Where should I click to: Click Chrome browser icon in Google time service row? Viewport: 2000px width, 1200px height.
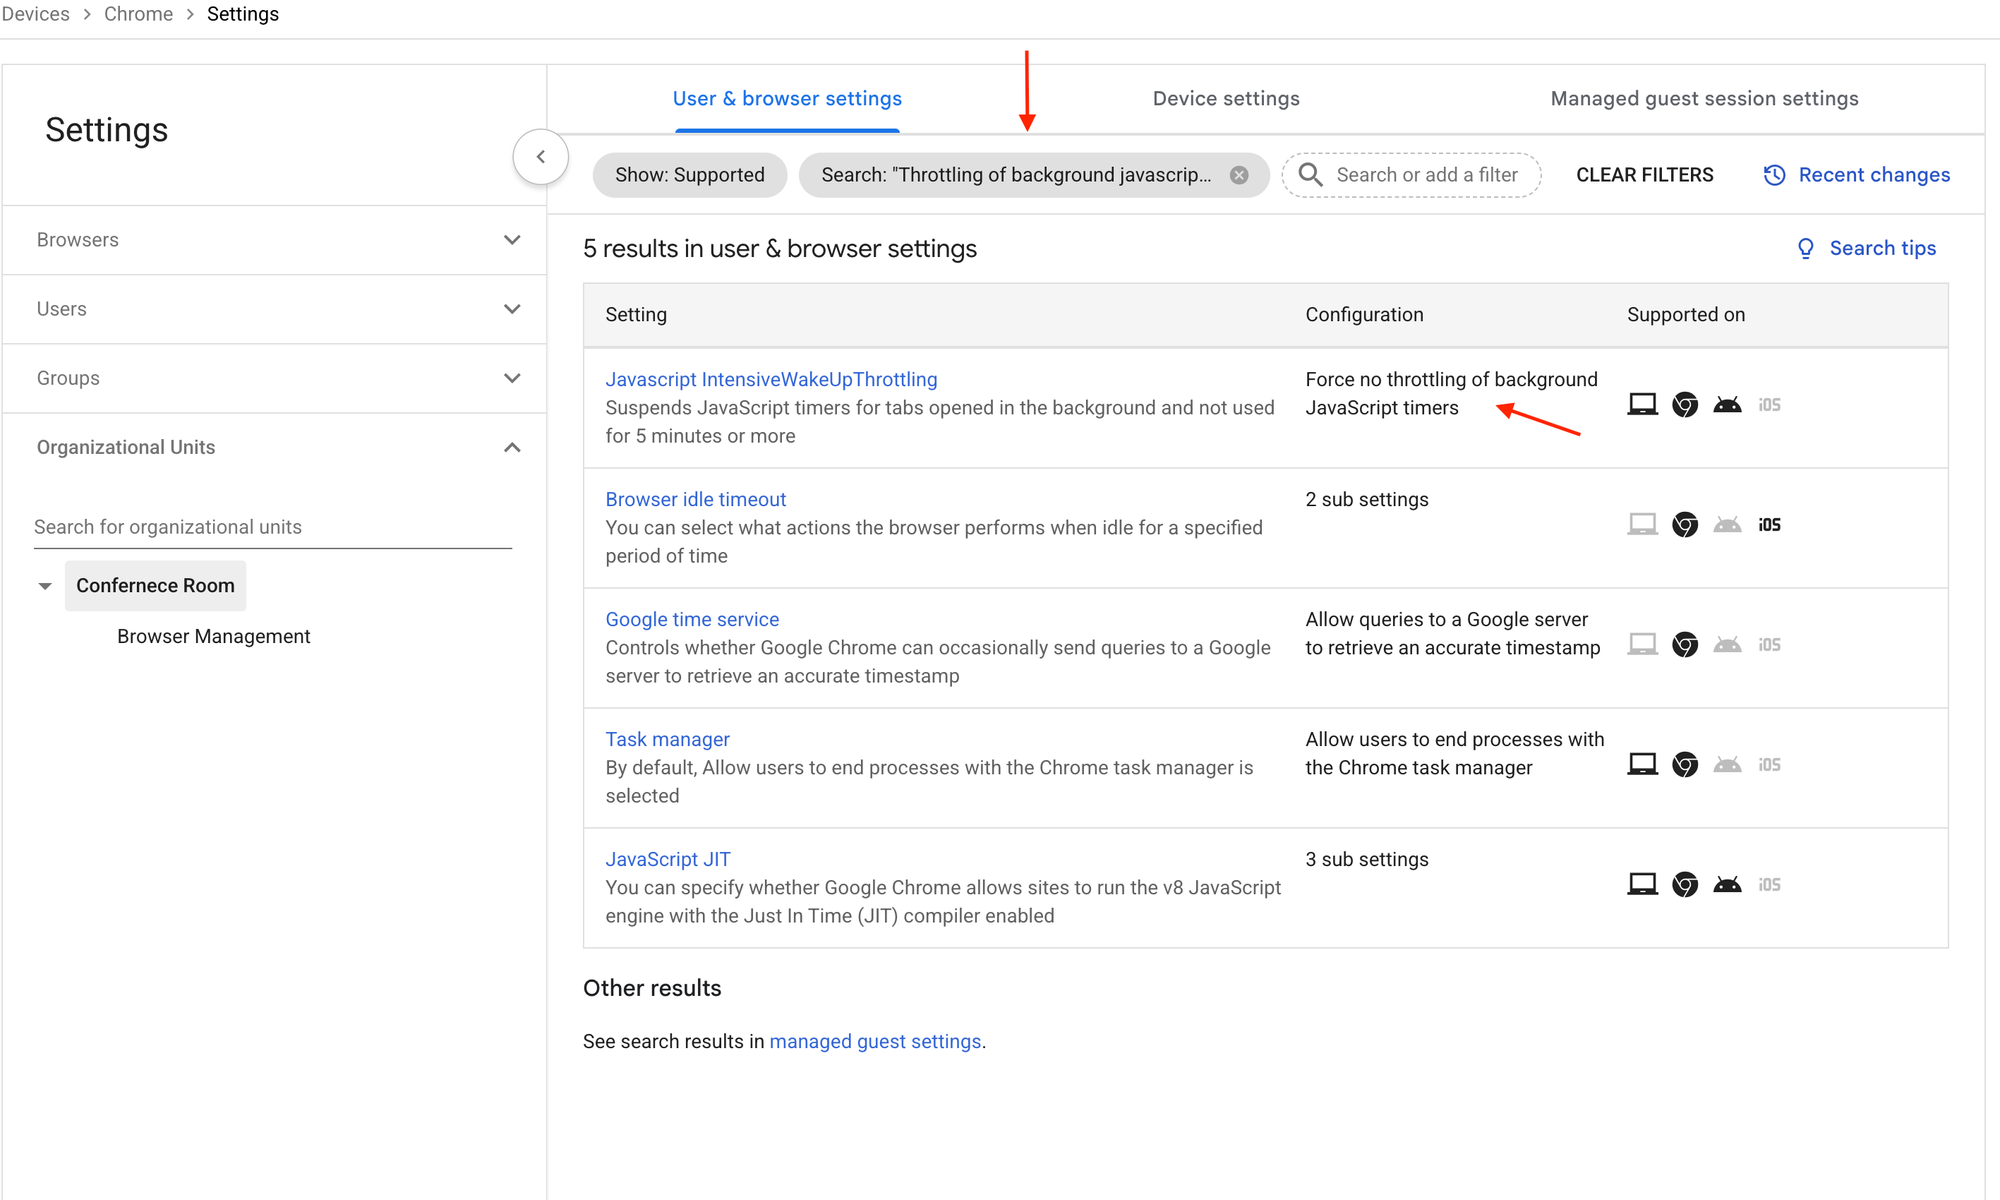[x=1685, y=644]
